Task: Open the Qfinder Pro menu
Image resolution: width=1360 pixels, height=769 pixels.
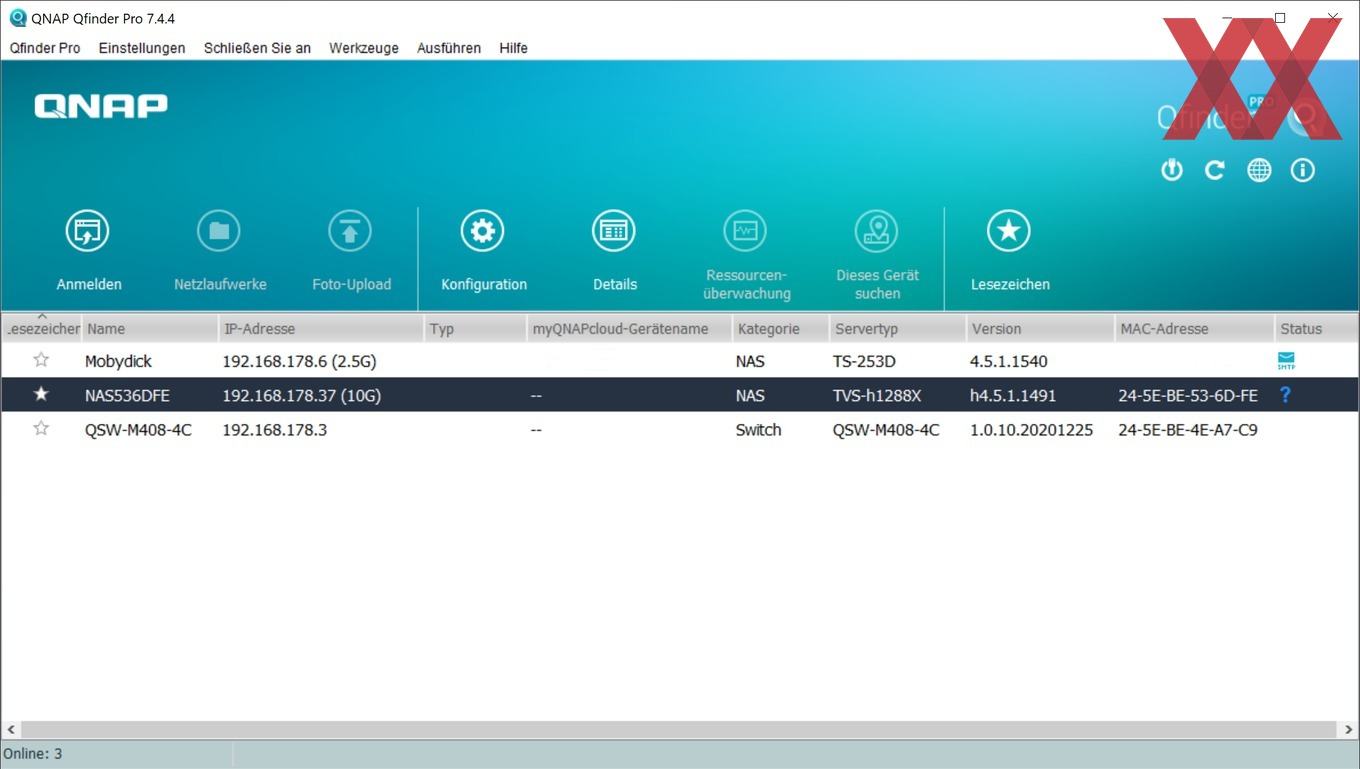Action: 45,48
